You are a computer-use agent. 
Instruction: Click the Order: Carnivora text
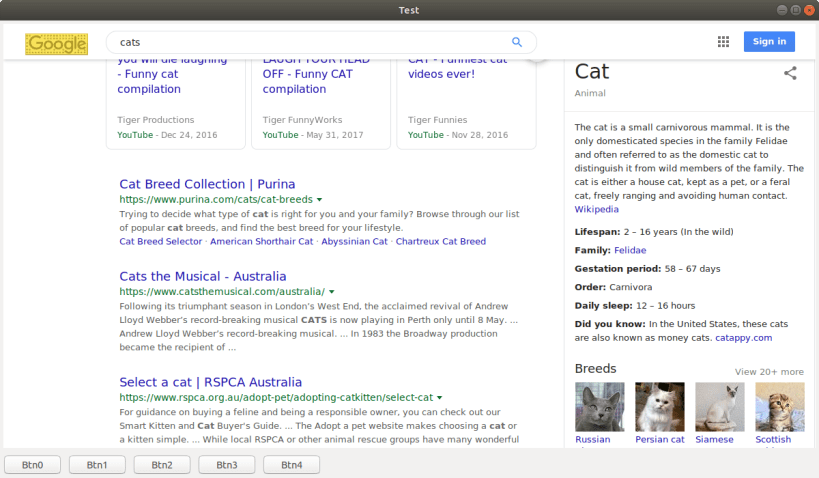pos(613,287)
